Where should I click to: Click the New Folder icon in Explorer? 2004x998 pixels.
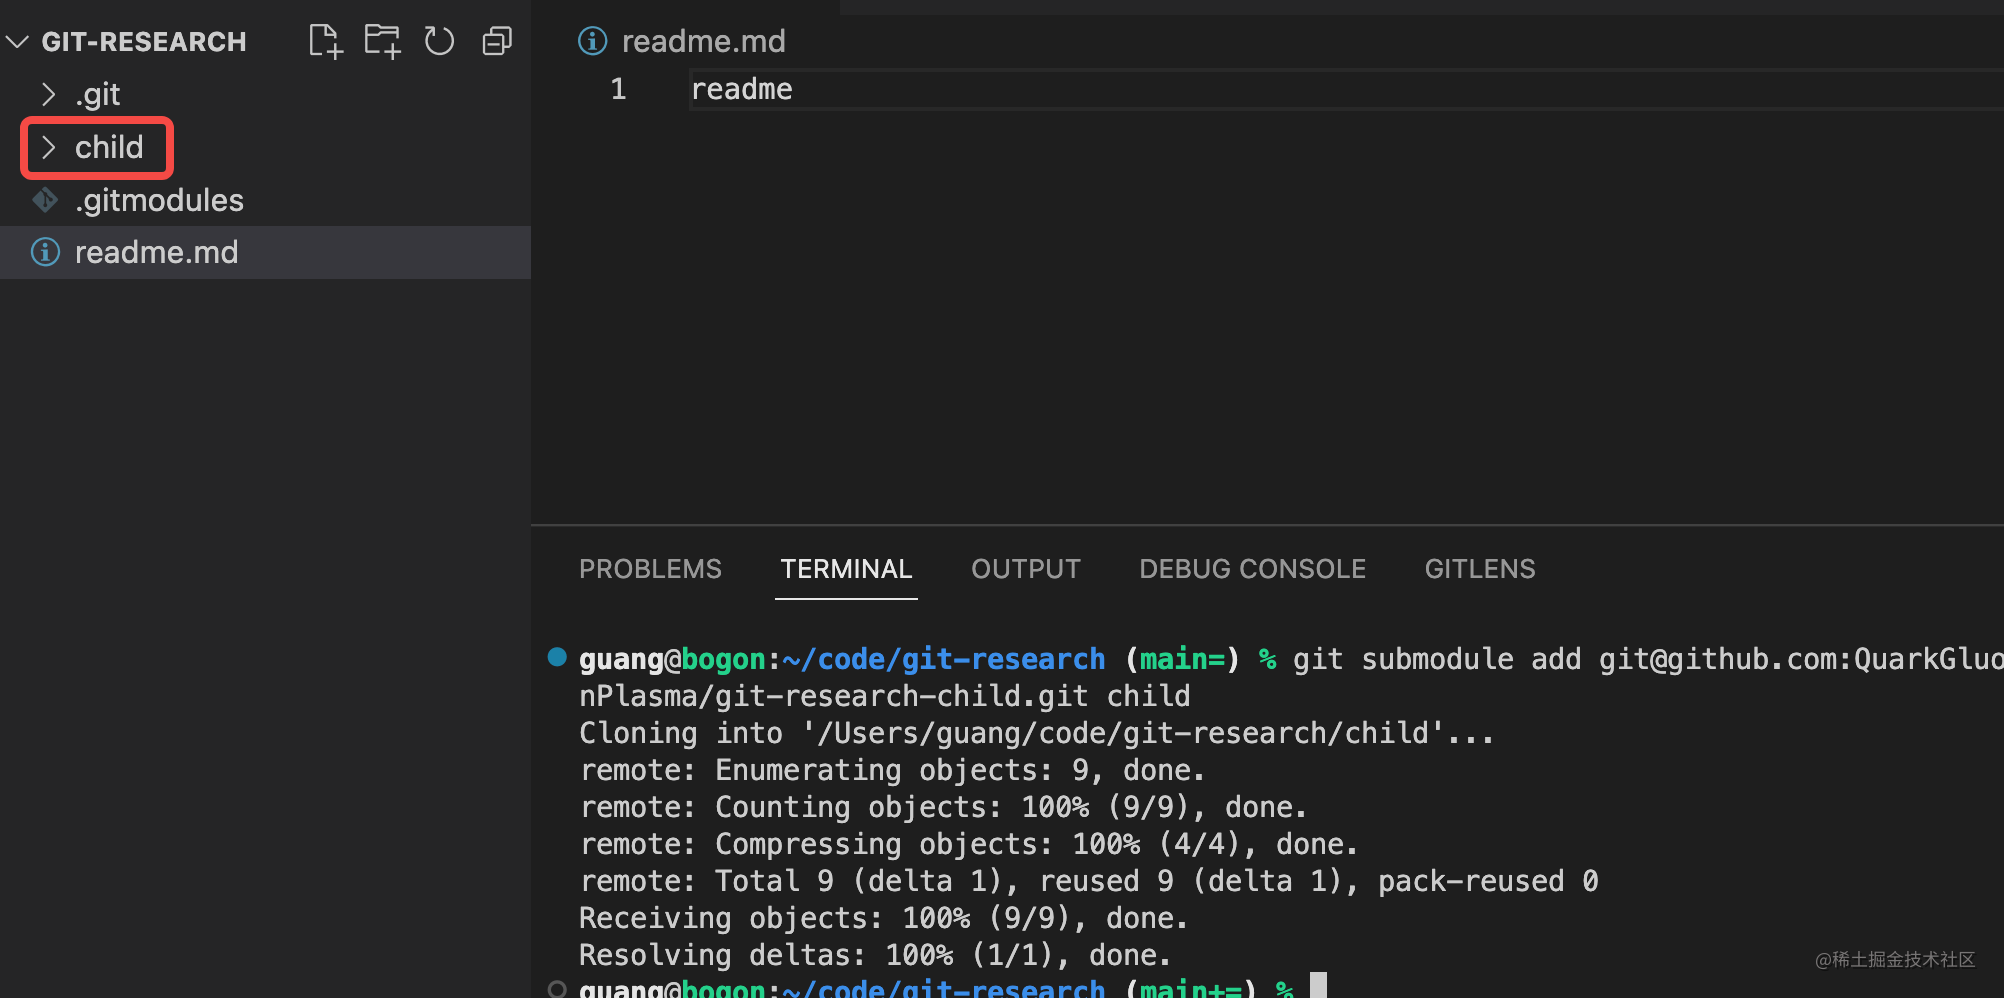point(381,41)
